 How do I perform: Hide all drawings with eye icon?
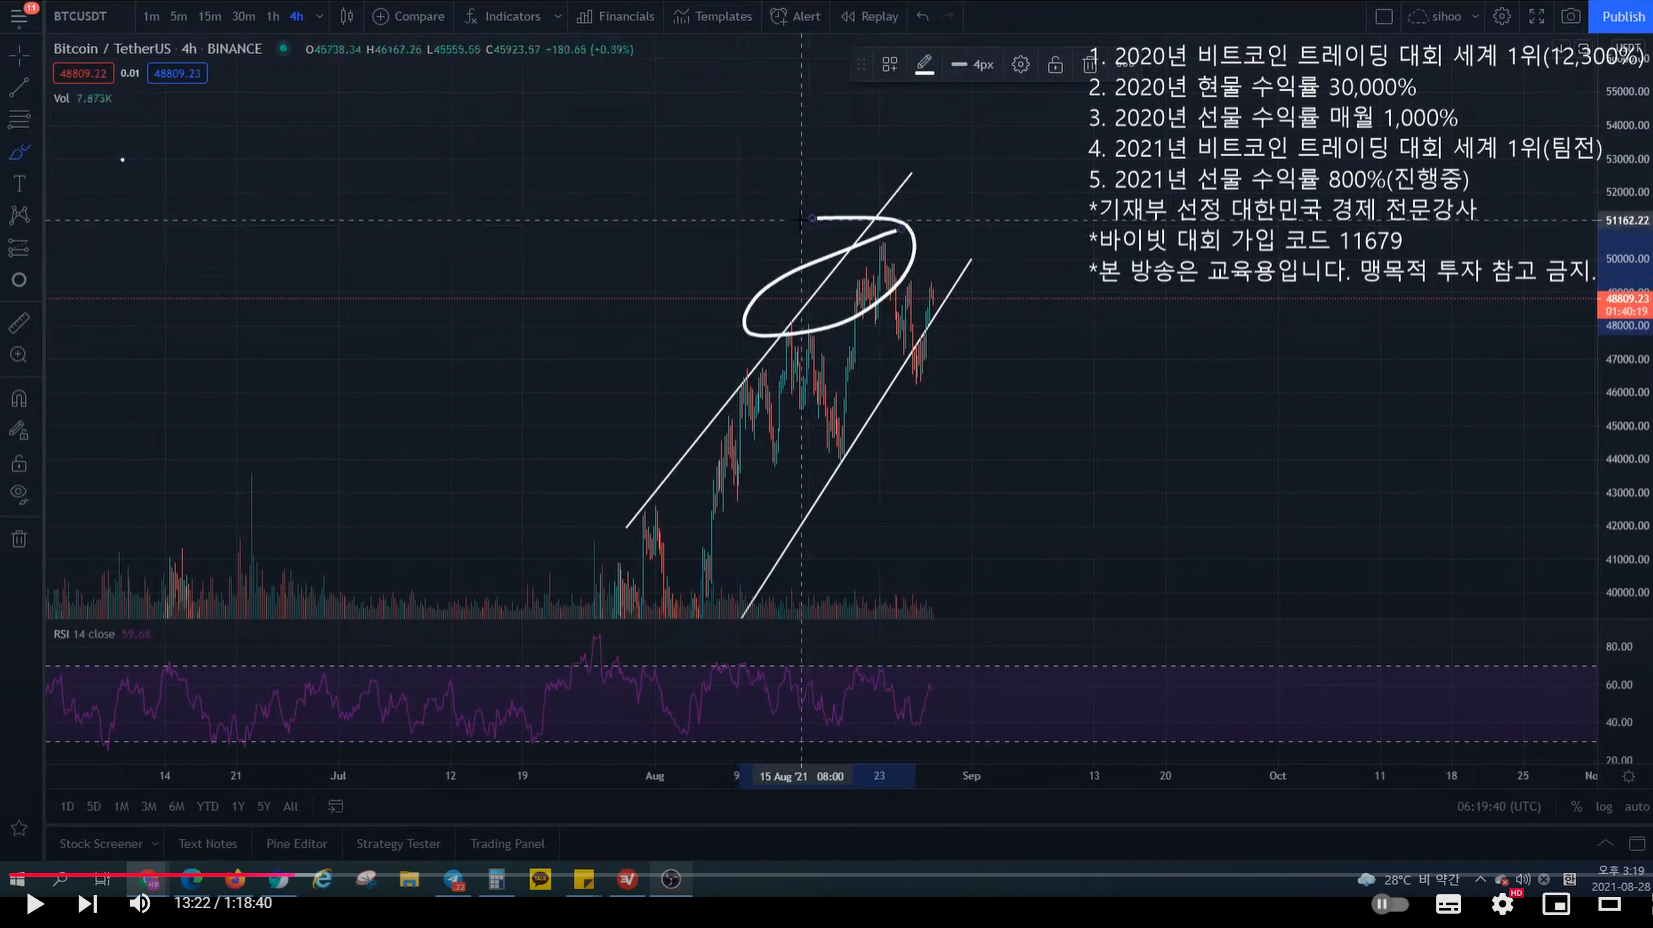click(19, 494)
